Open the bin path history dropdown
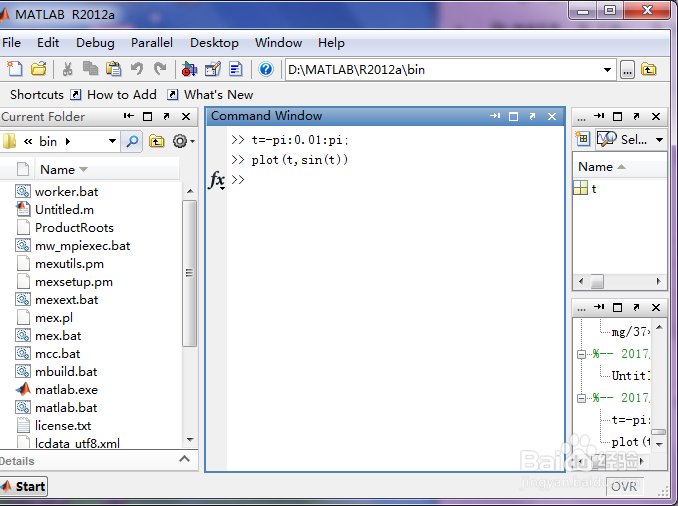The width and height of the screenshot is (678, 506). point(112,141)
